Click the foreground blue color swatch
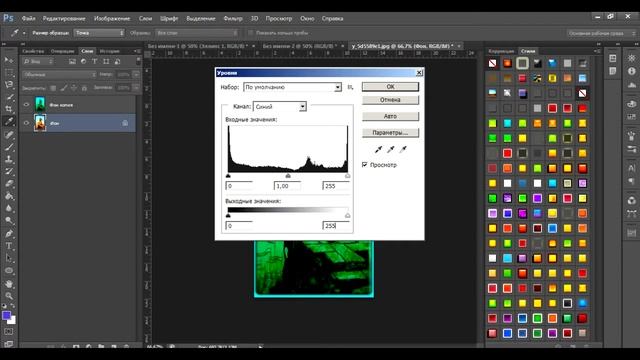 (6, 315)
